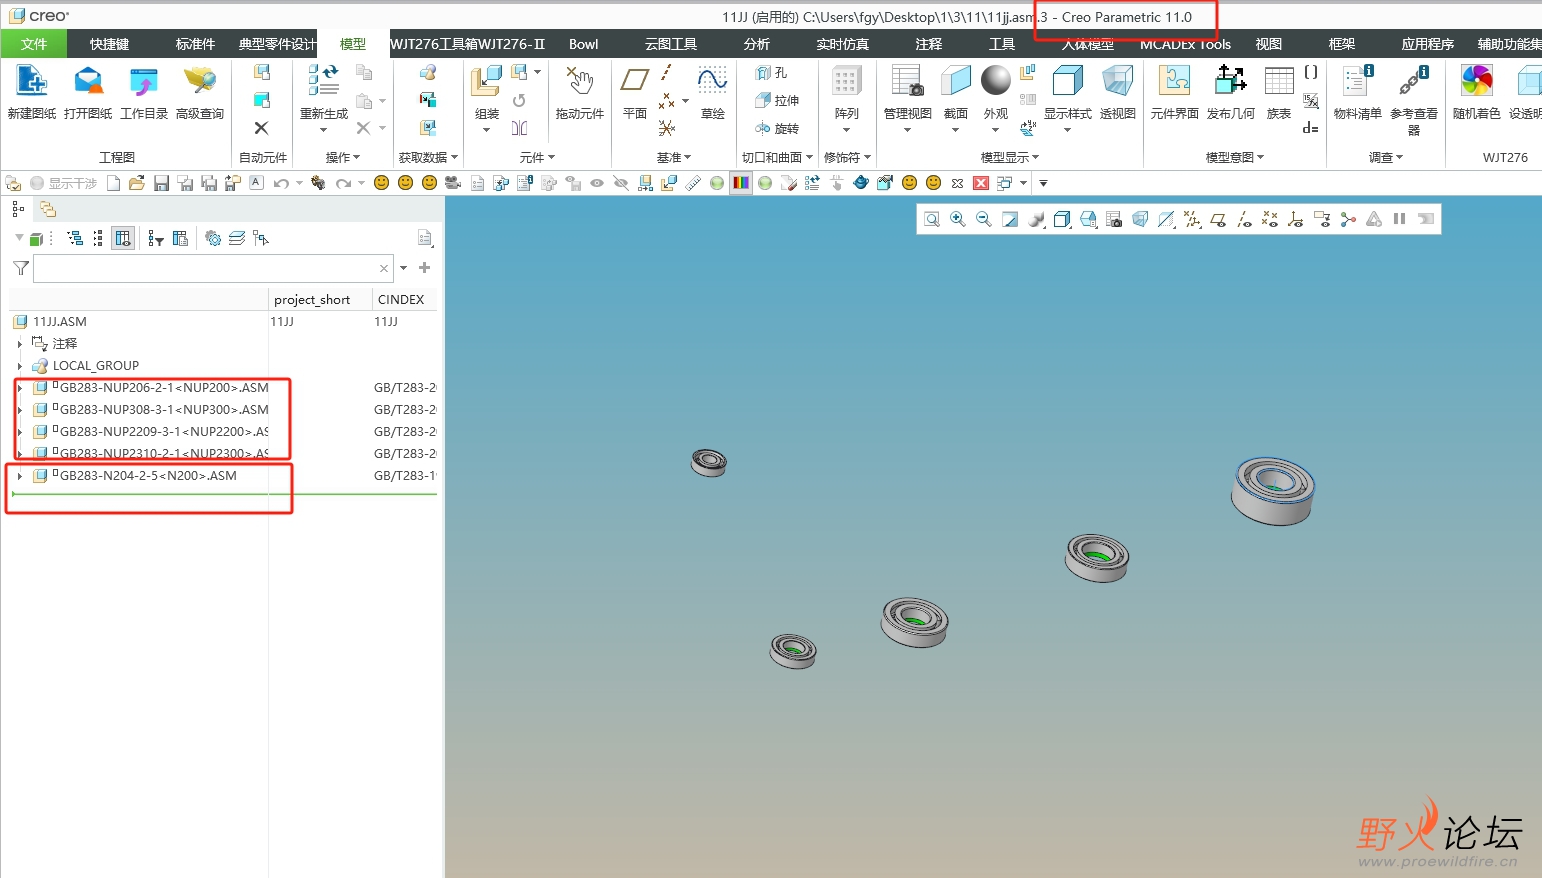
Task: Click the 截面 section icon
Action: [956, 80]
